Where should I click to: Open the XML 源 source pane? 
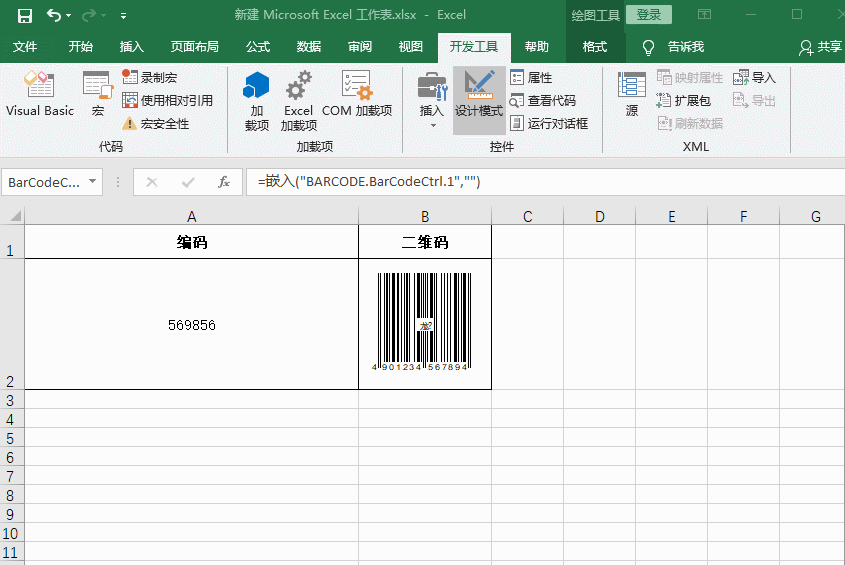pyautogui.click(x=632, y=94)
